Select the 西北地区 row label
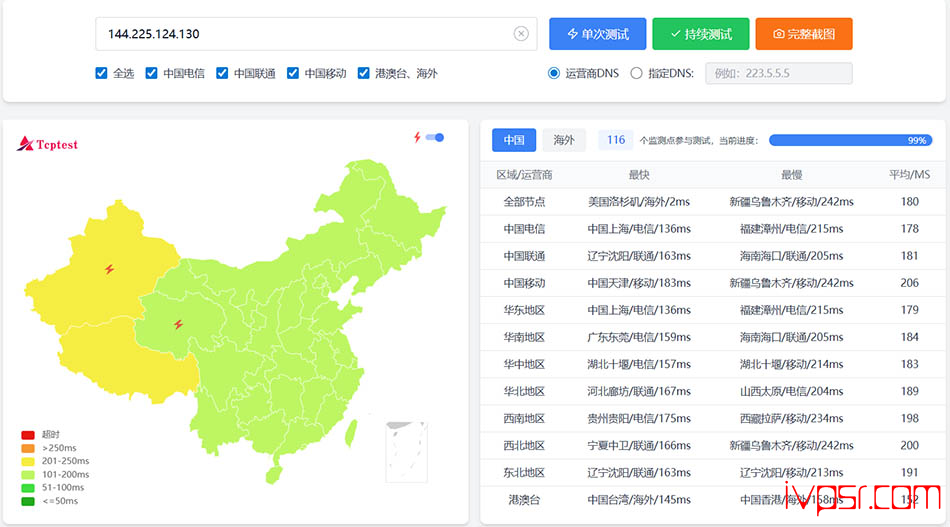This screenshot has width=950, height=527. tap(524, 446)
